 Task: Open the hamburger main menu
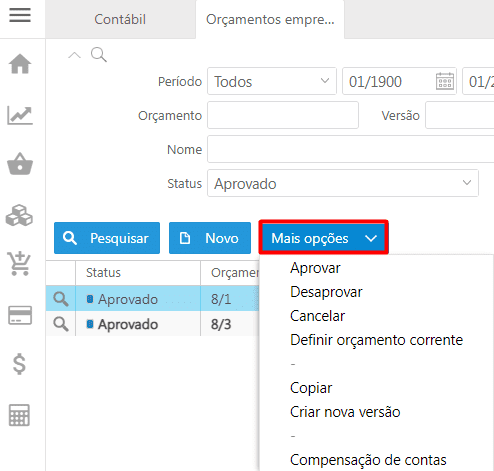[20, 15]
